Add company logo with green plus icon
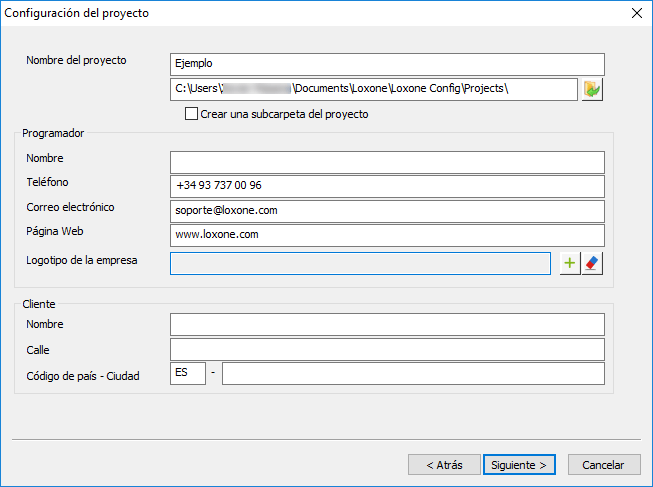This screenshot has width=653, height=487. [570, 263]
